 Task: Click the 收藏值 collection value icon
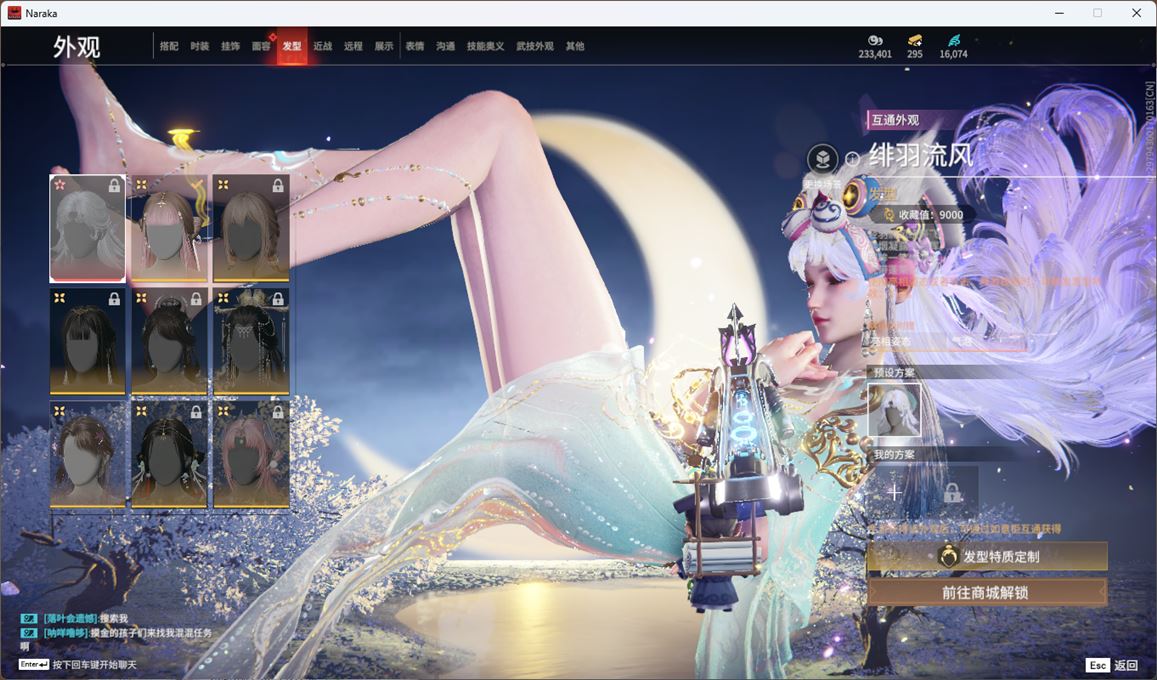[888, 215]
